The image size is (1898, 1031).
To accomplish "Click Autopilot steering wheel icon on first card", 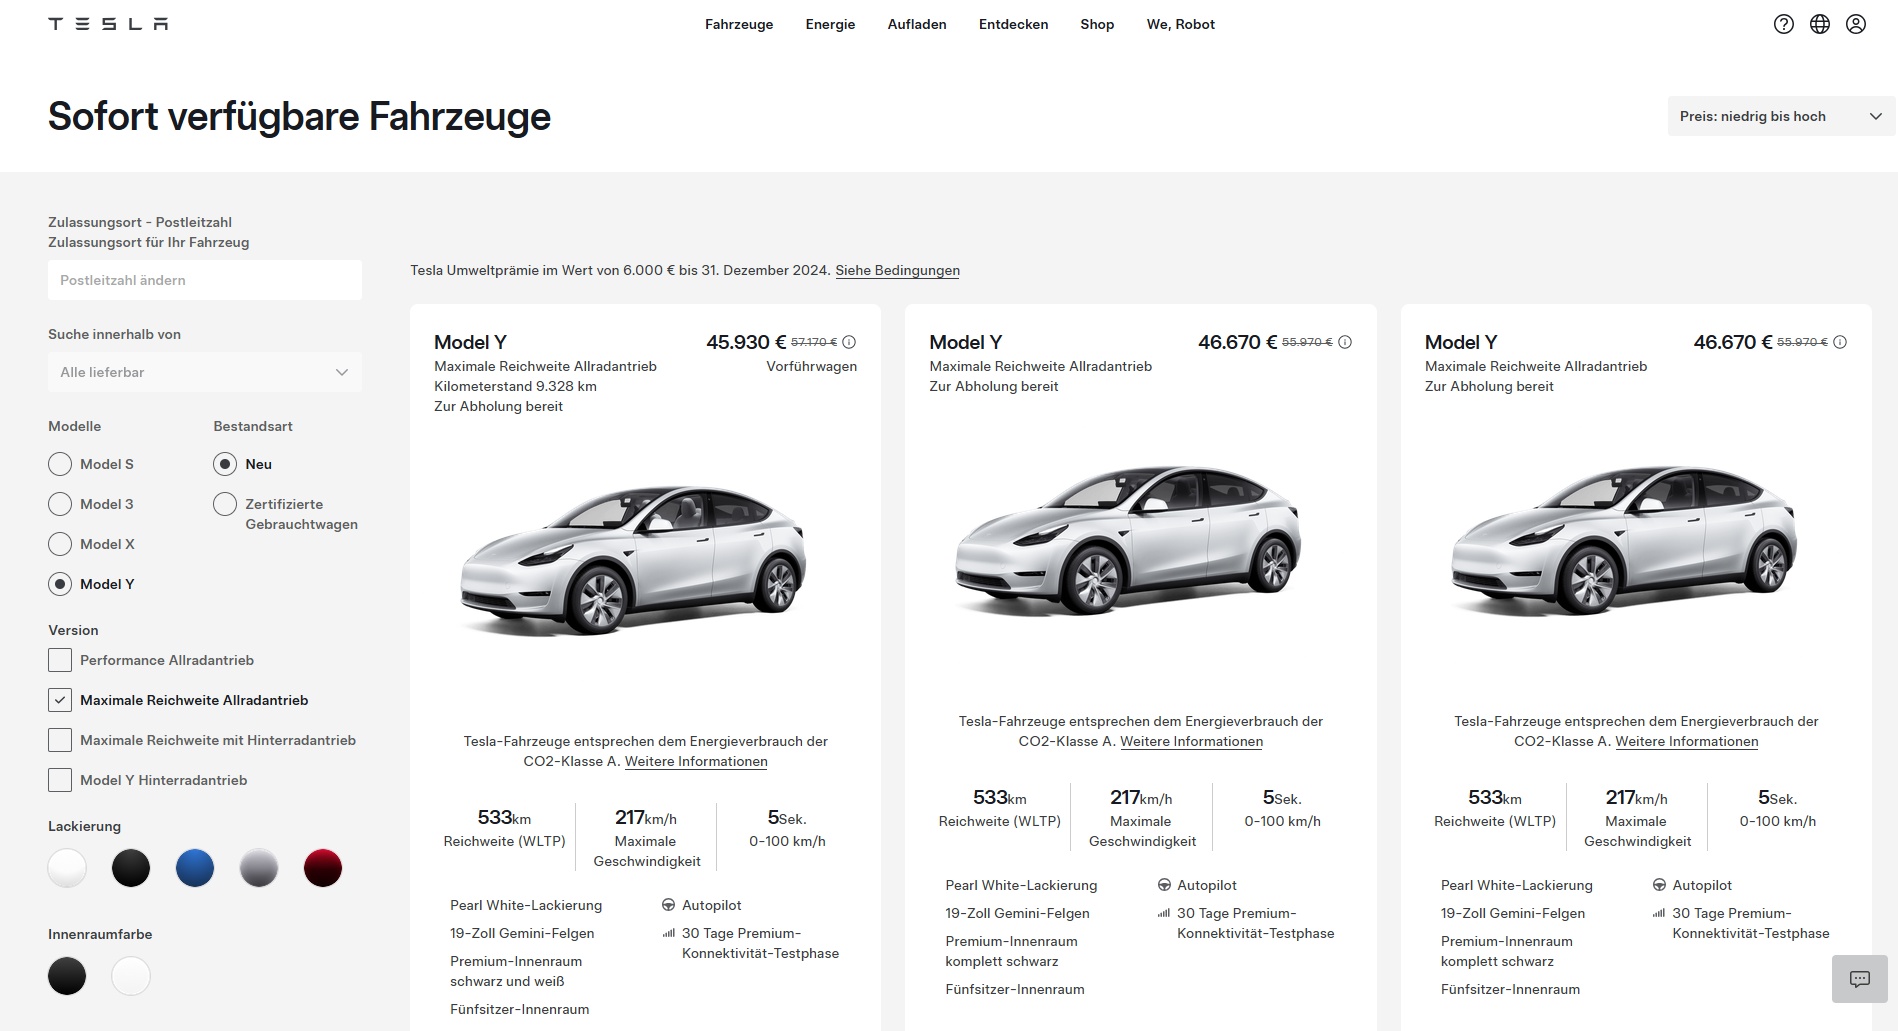I will (668, 905).
